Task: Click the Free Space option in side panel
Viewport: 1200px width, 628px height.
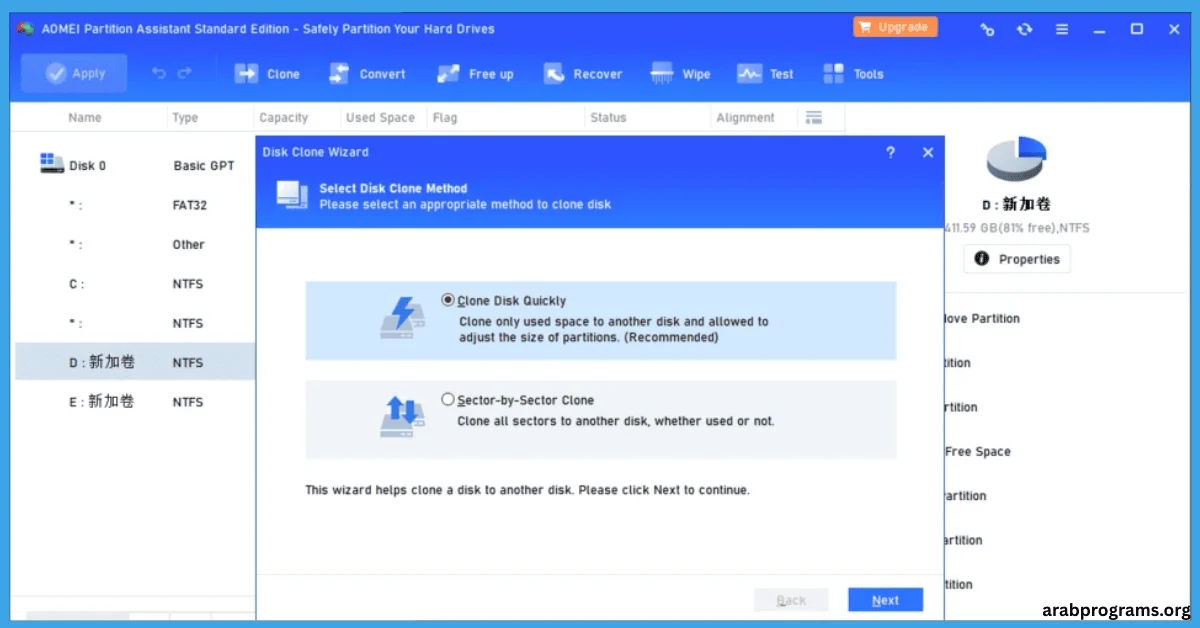Action: tap(978, 452)
